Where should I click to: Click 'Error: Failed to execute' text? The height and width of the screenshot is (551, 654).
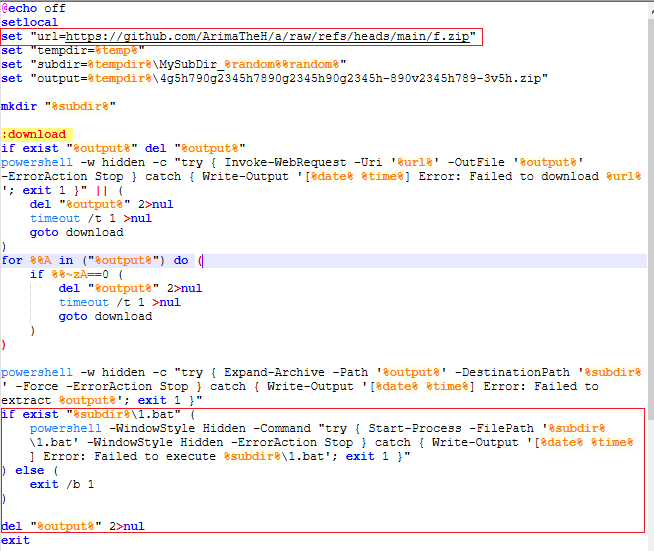point(130,457)
